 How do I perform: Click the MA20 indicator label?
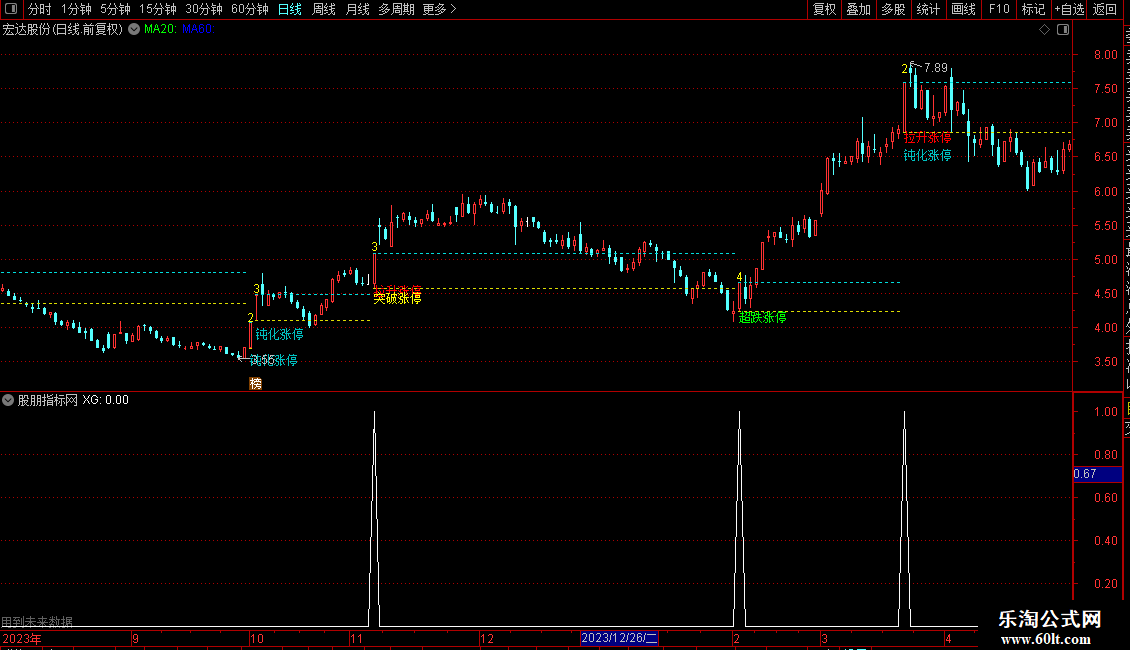[160, 29]
